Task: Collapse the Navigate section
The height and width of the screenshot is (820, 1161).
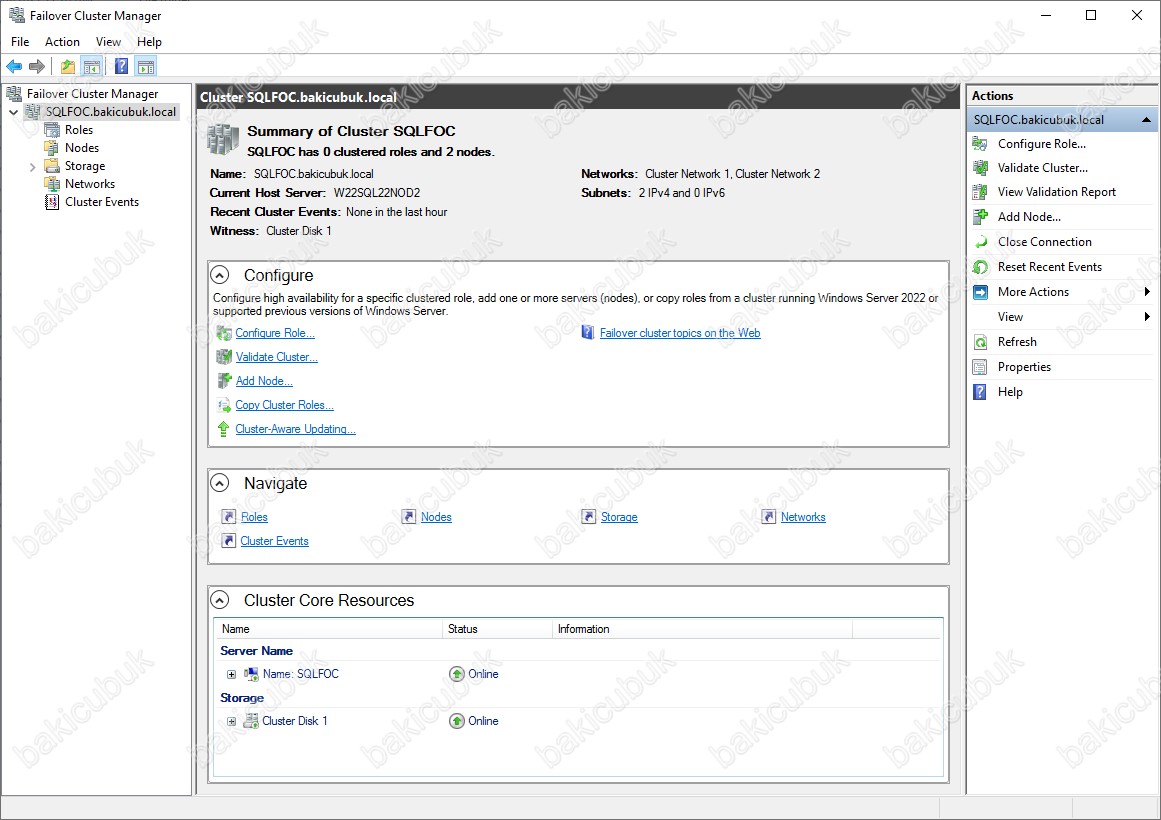Action: pos(220,483)
